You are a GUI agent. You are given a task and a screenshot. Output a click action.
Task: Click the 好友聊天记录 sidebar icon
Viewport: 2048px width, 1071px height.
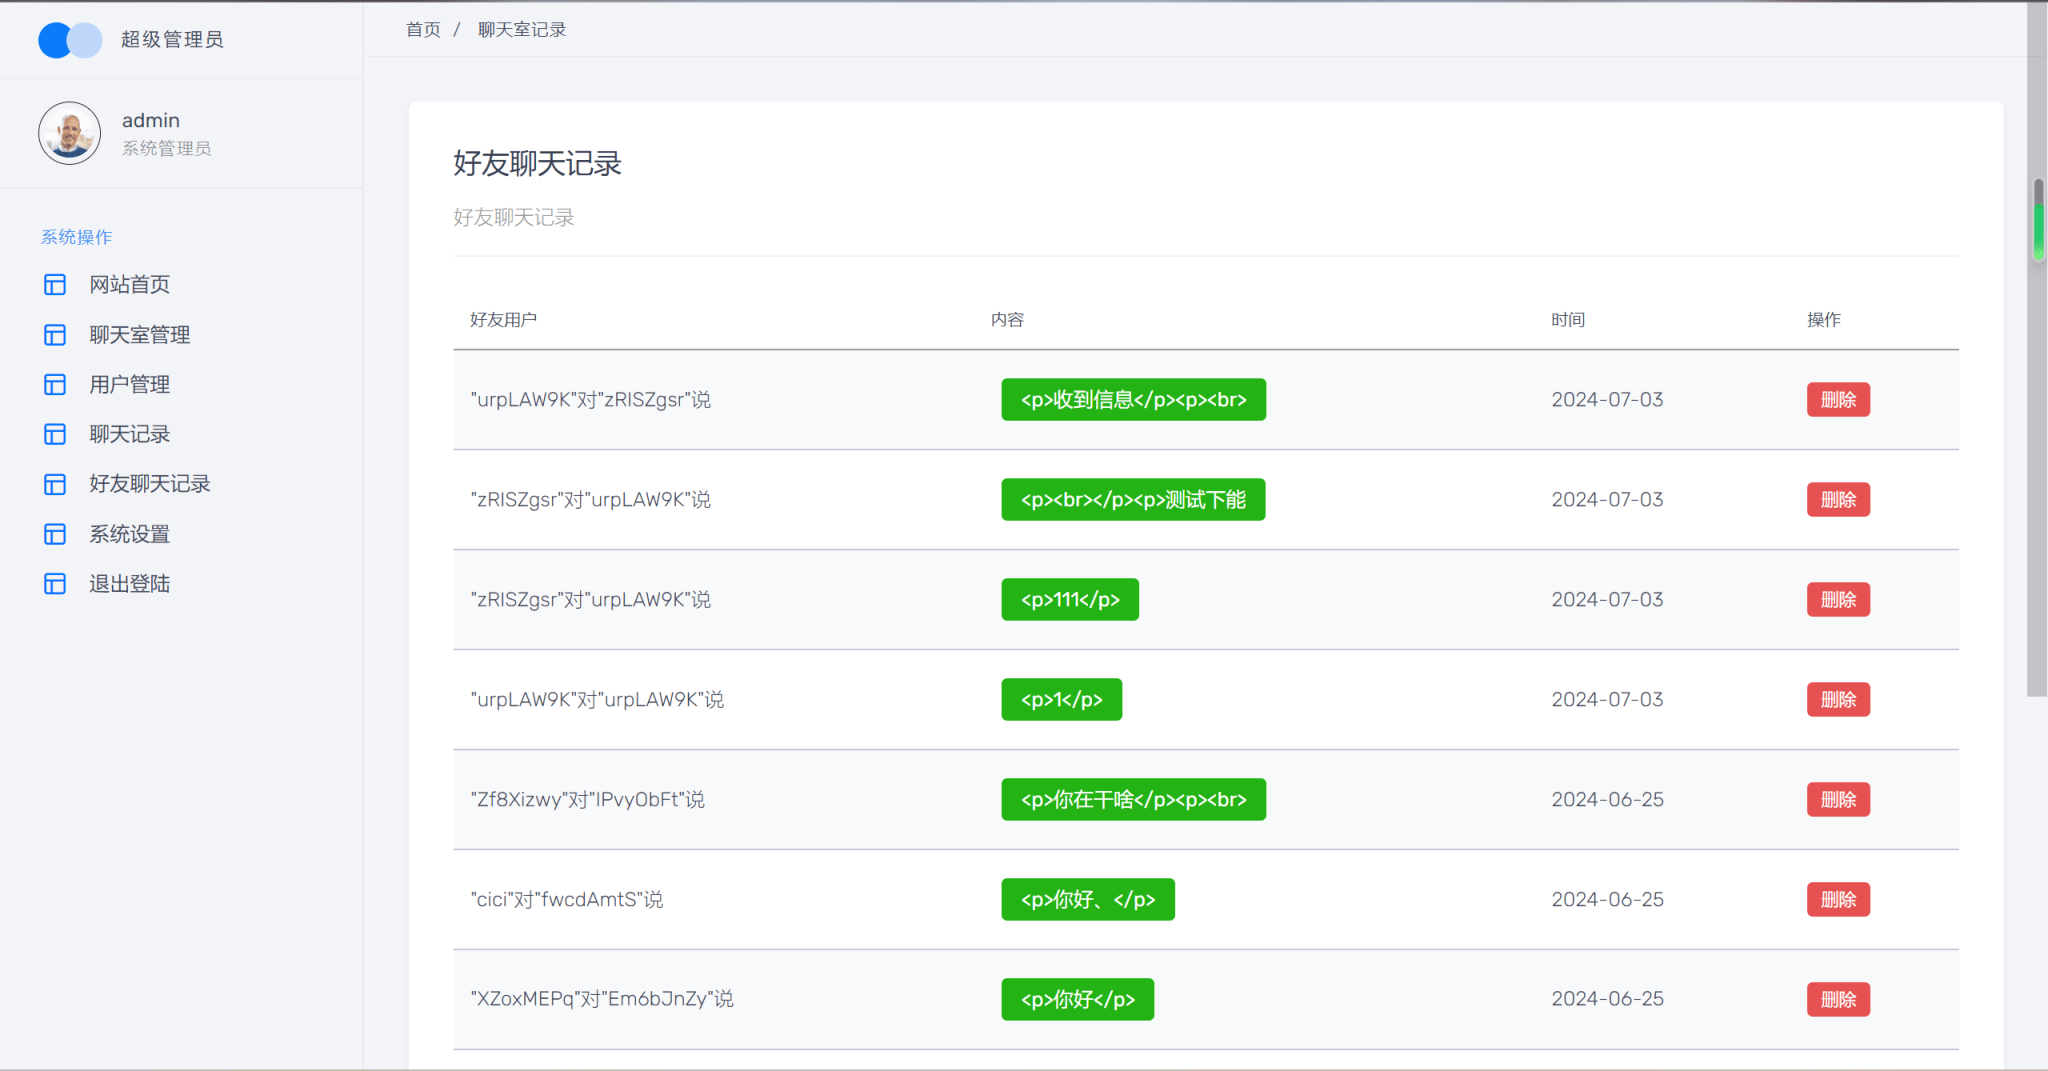pos(55,484)
